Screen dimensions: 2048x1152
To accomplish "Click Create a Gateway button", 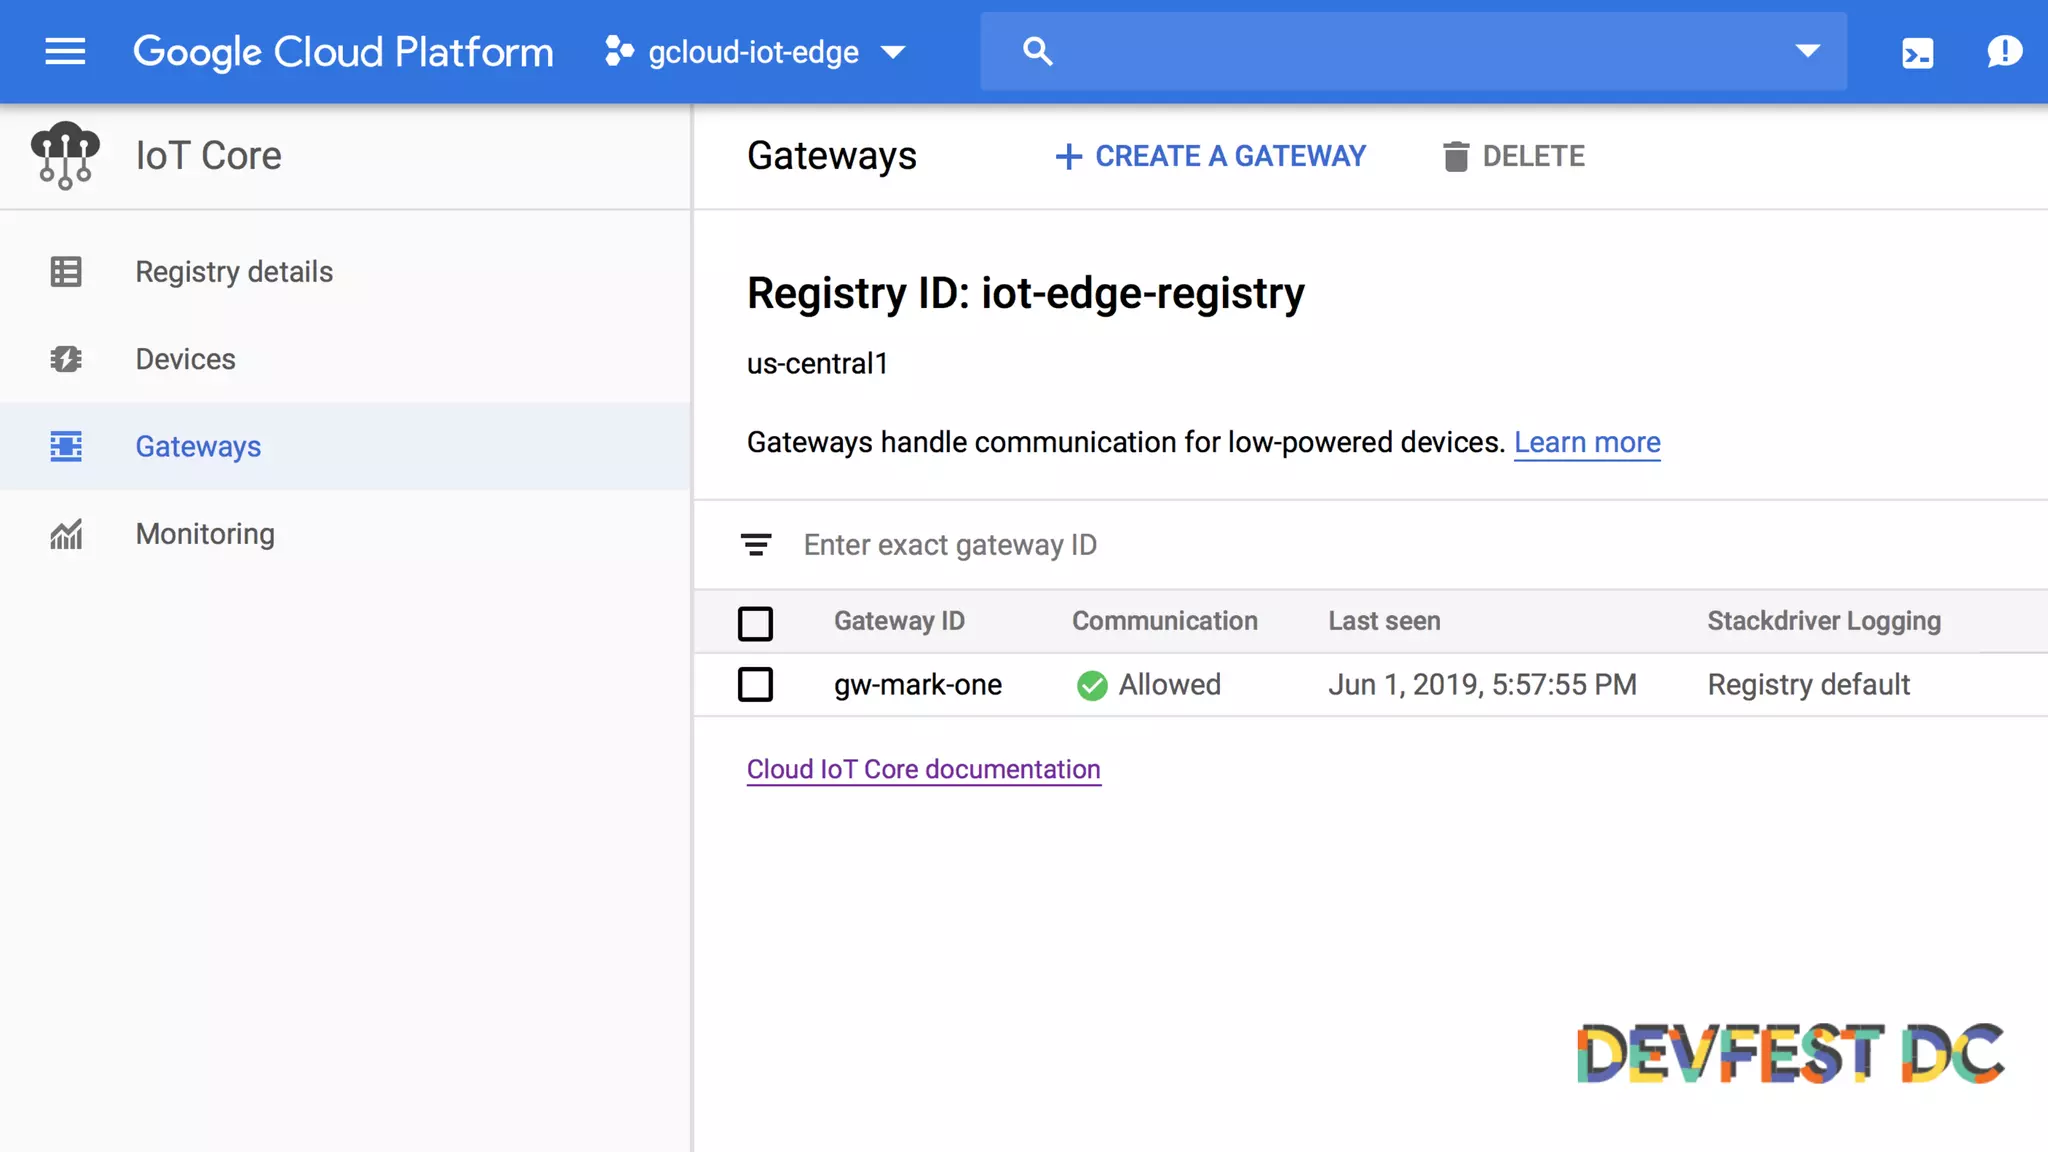I will tap(1210, 157).
